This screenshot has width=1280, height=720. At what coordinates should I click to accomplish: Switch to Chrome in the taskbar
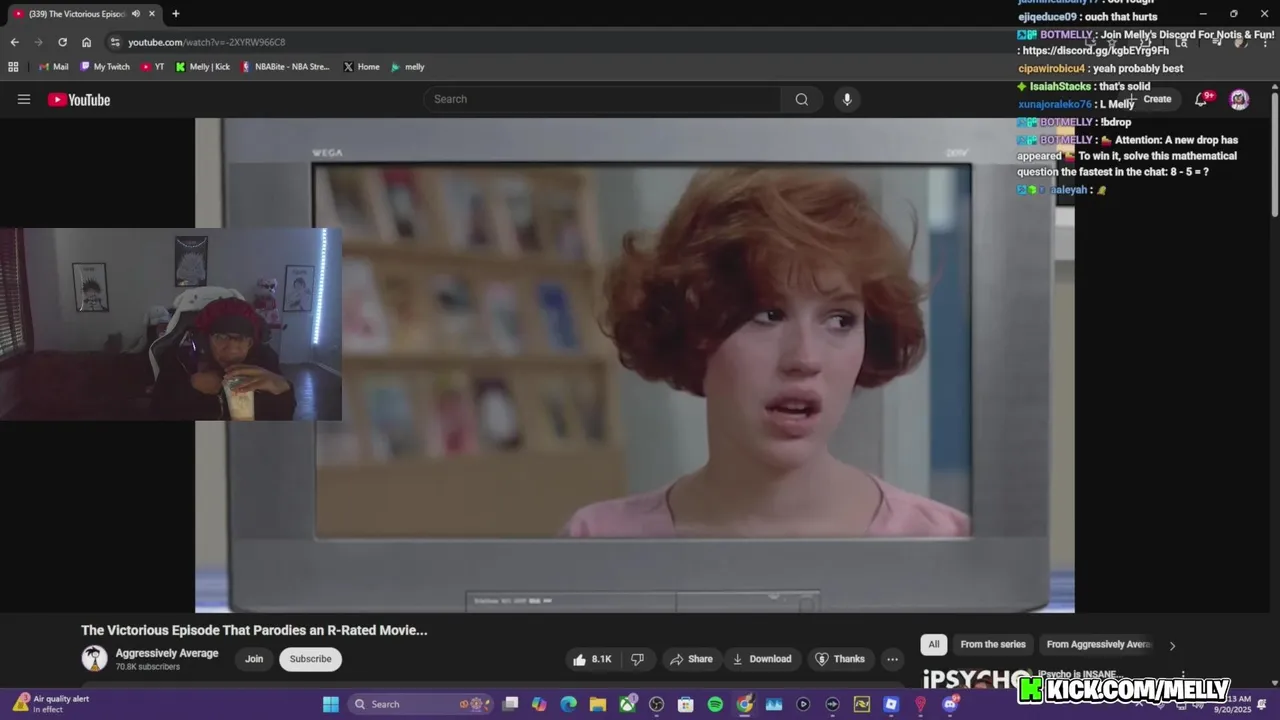(745, 704)
